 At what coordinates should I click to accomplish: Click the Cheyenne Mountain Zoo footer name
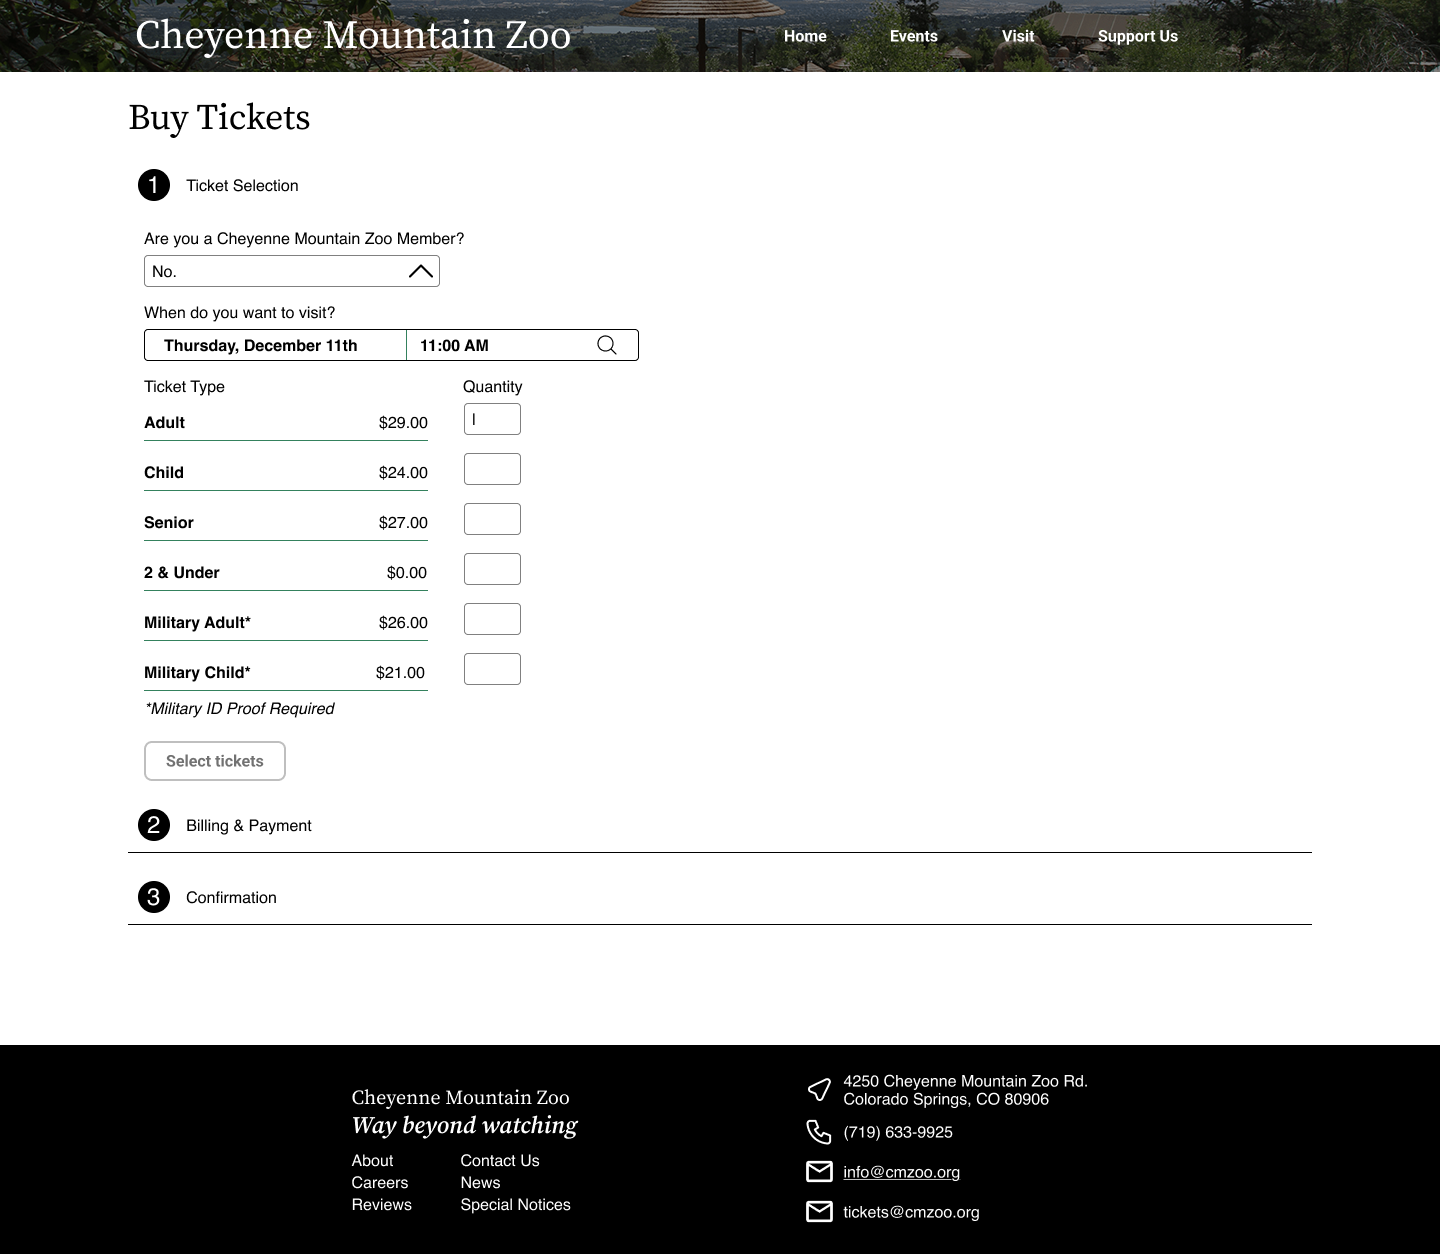pos(461,1097)
